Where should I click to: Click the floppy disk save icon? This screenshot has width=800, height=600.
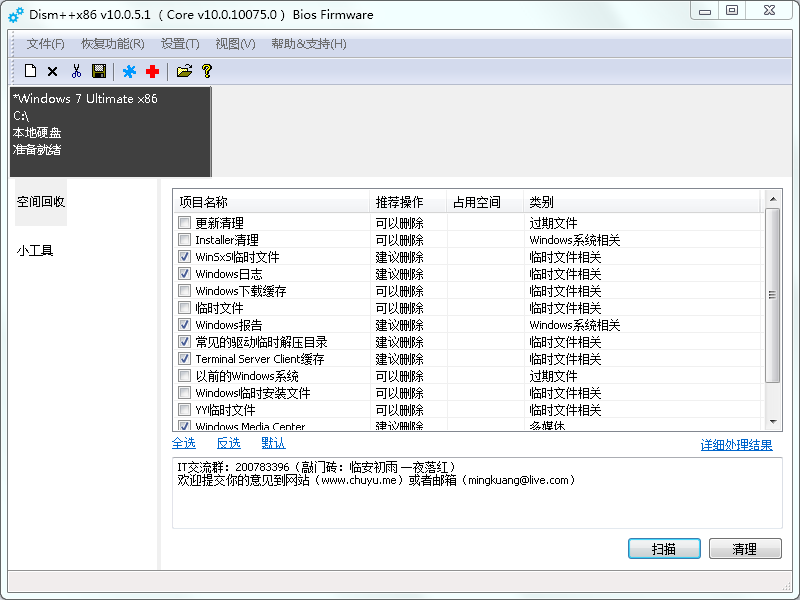(x=99, y=71)
